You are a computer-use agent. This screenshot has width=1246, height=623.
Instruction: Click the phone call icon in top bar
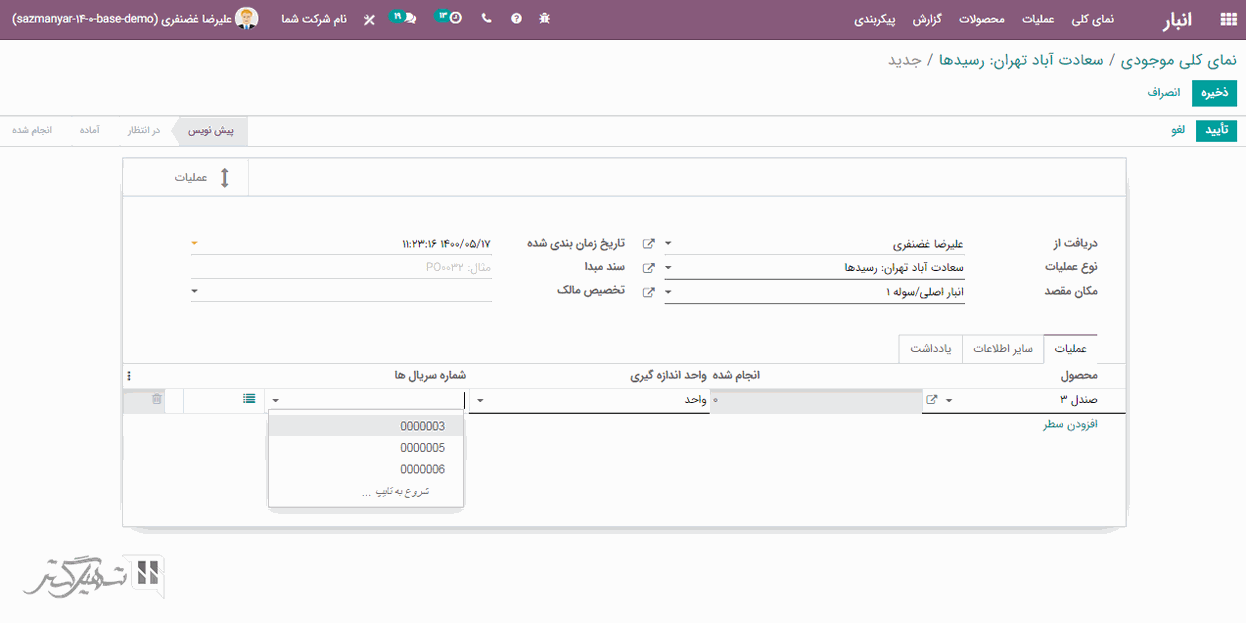[487, 19]
